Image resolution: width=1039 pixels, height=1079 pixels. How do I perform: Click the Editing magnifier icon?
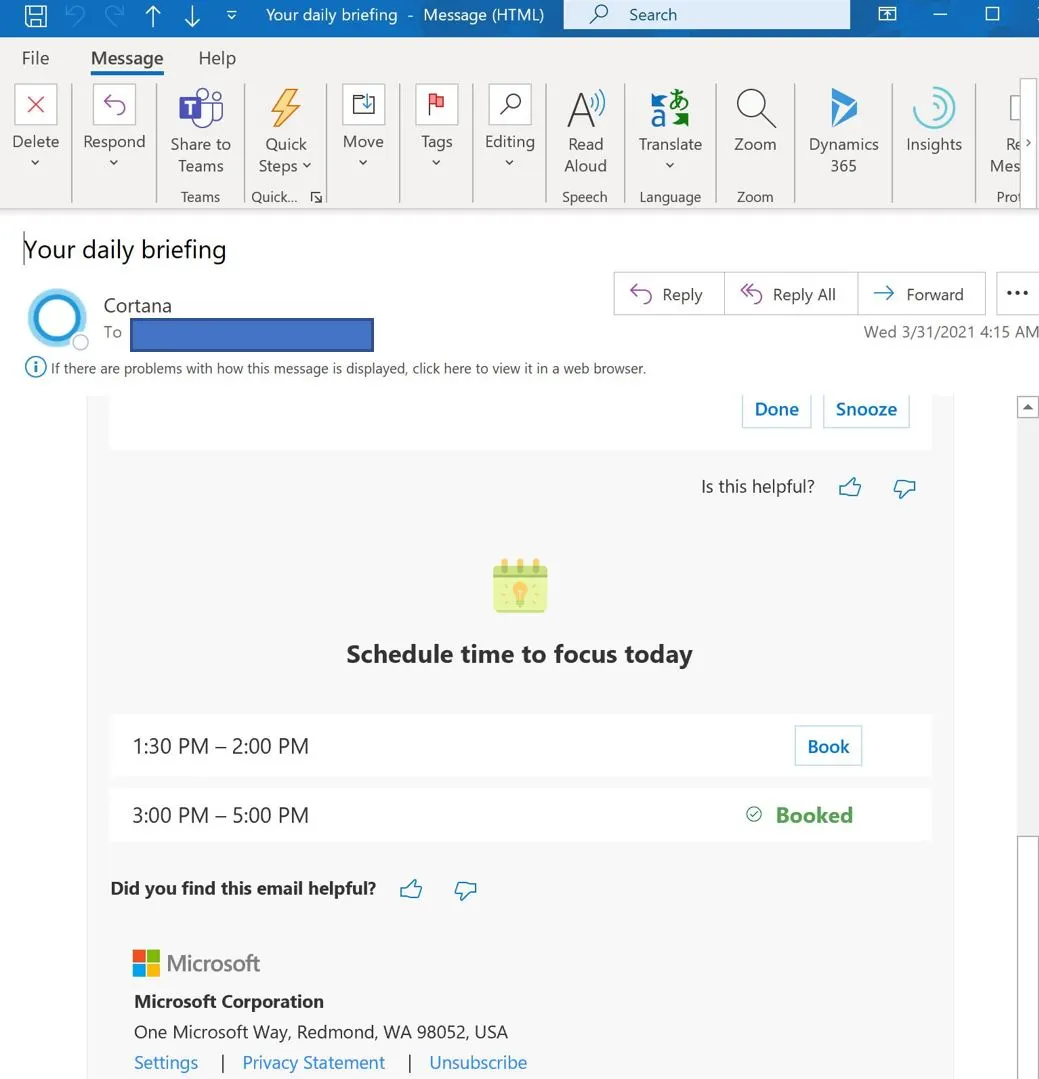[x=510, y=105]
